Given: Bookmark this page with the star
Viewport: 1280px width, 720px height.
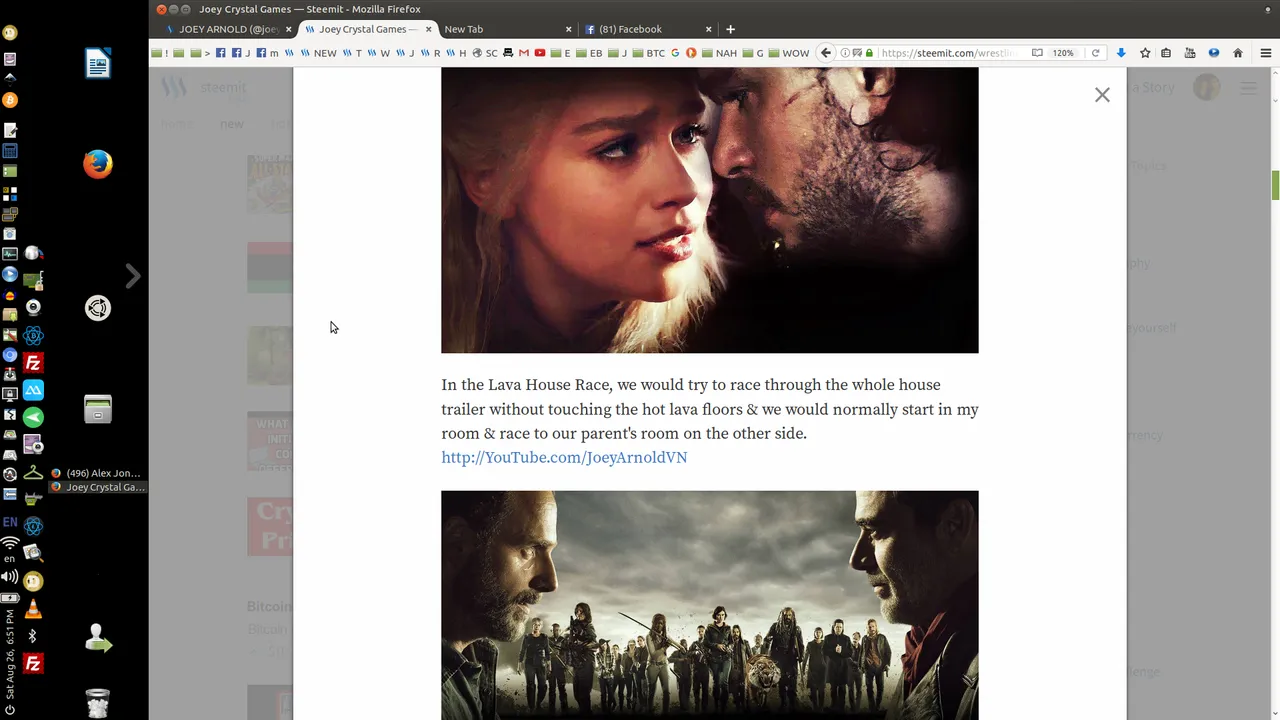Looking at the screenshot, I should coord(1145,53).
